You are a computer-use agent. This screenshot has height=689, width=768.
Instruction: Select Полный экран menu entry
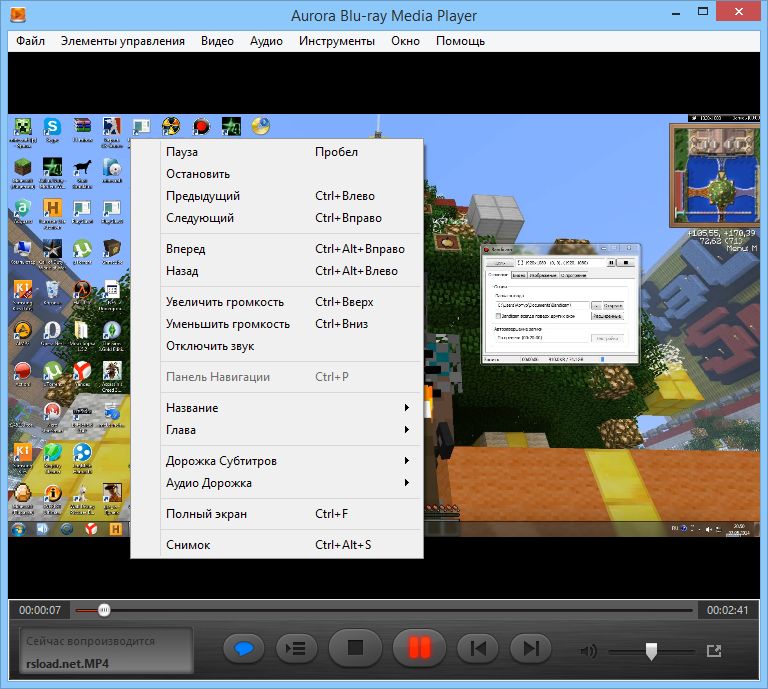[x=277, y=514]
